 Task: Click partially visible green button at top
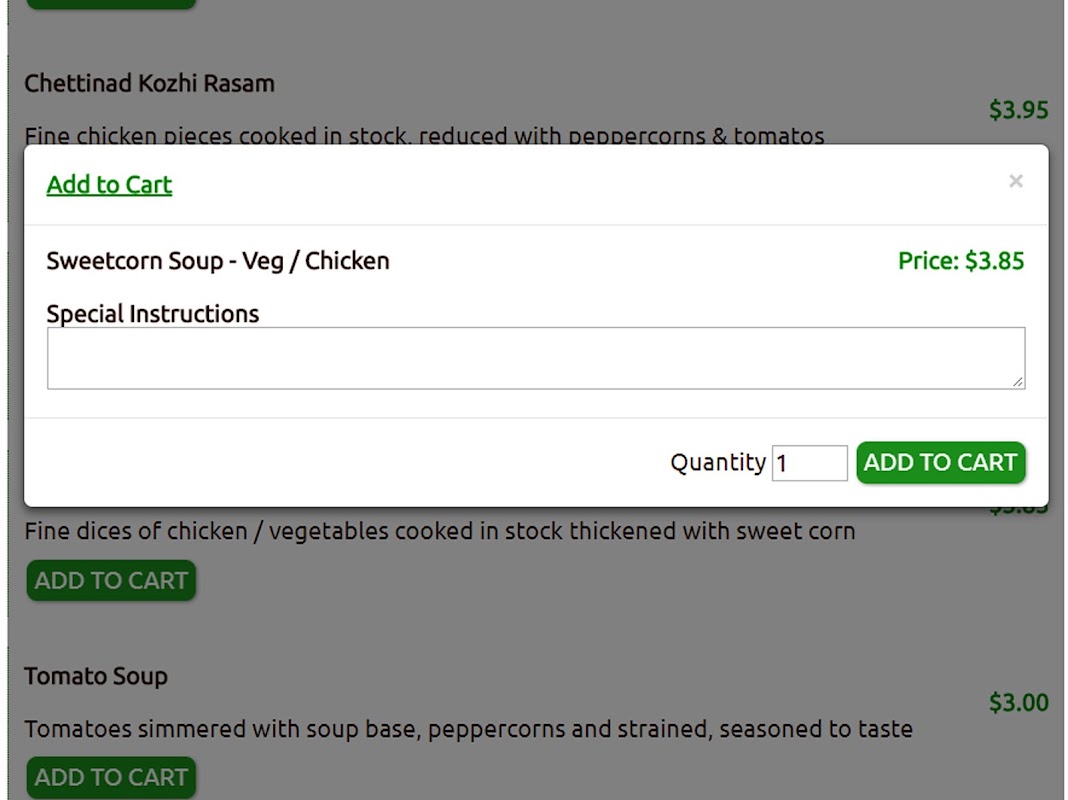pyautogui.click(x=111, y=3)
